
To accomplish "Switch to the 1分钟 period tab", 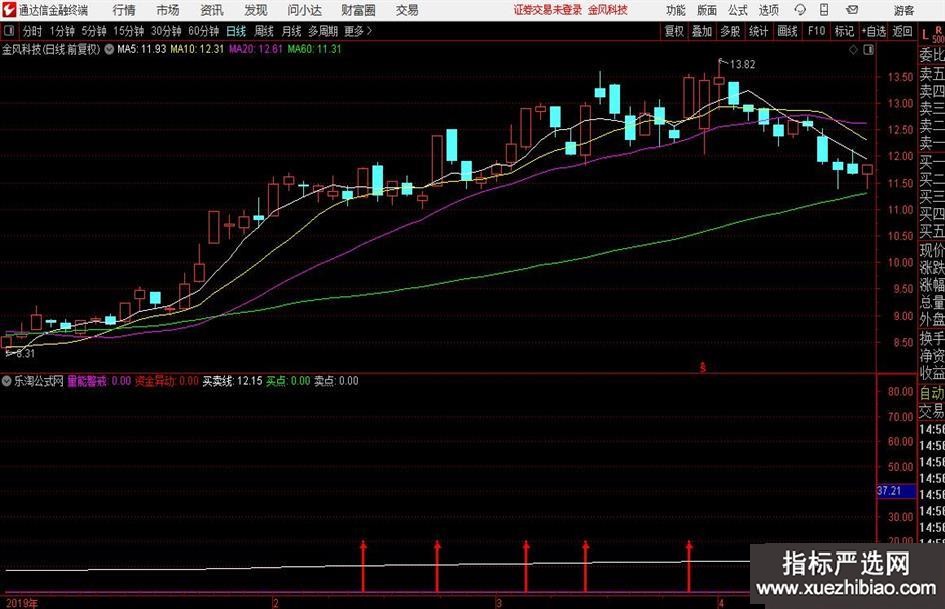I will (62, 31).
